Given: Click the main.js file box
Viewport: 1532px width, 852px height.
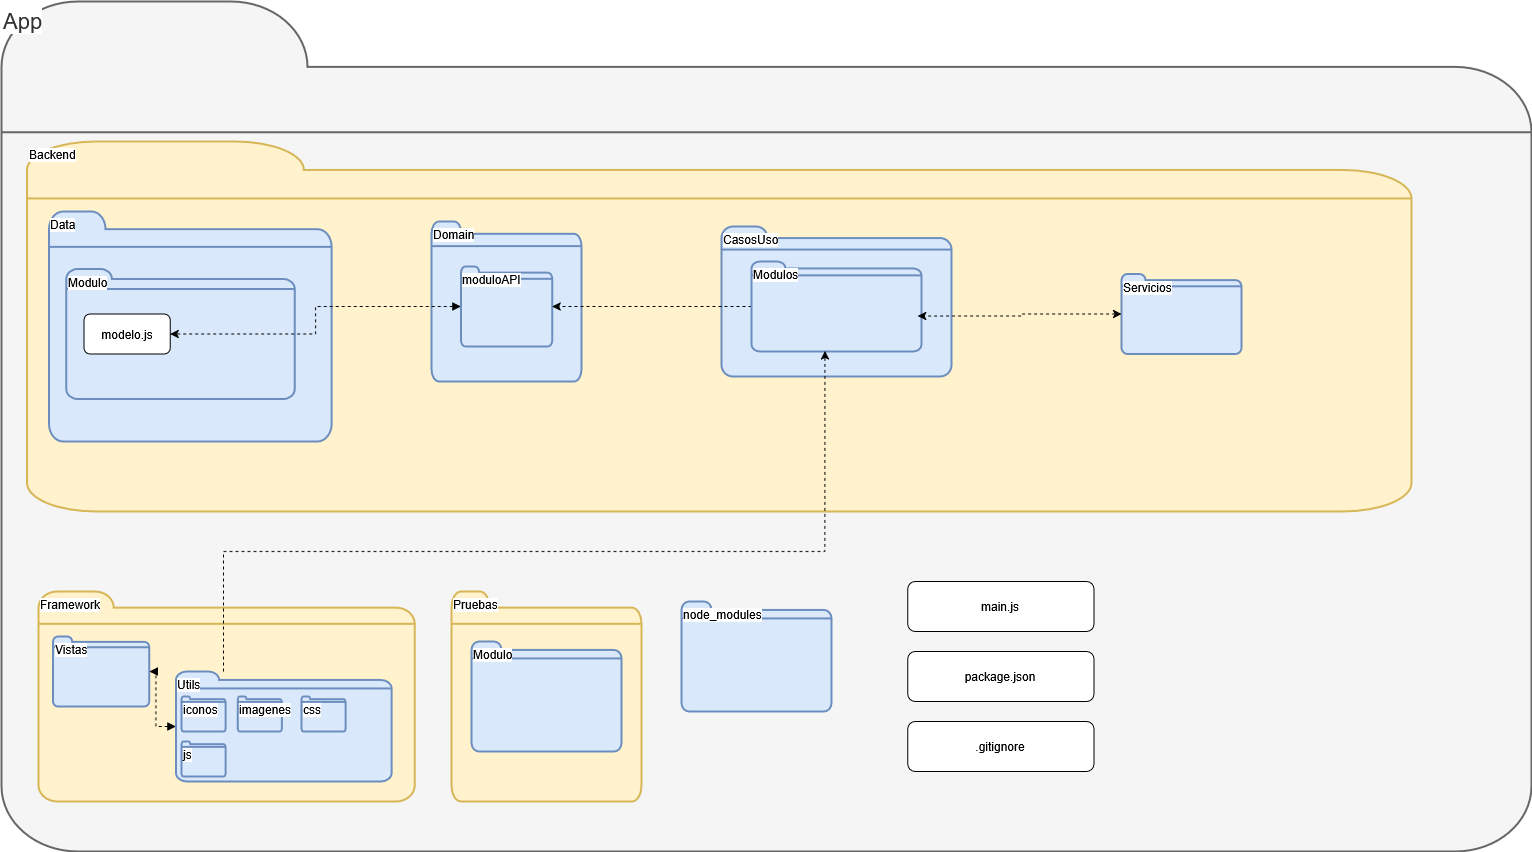Looking at the screenshot, I should click(x=1000, y=606).
